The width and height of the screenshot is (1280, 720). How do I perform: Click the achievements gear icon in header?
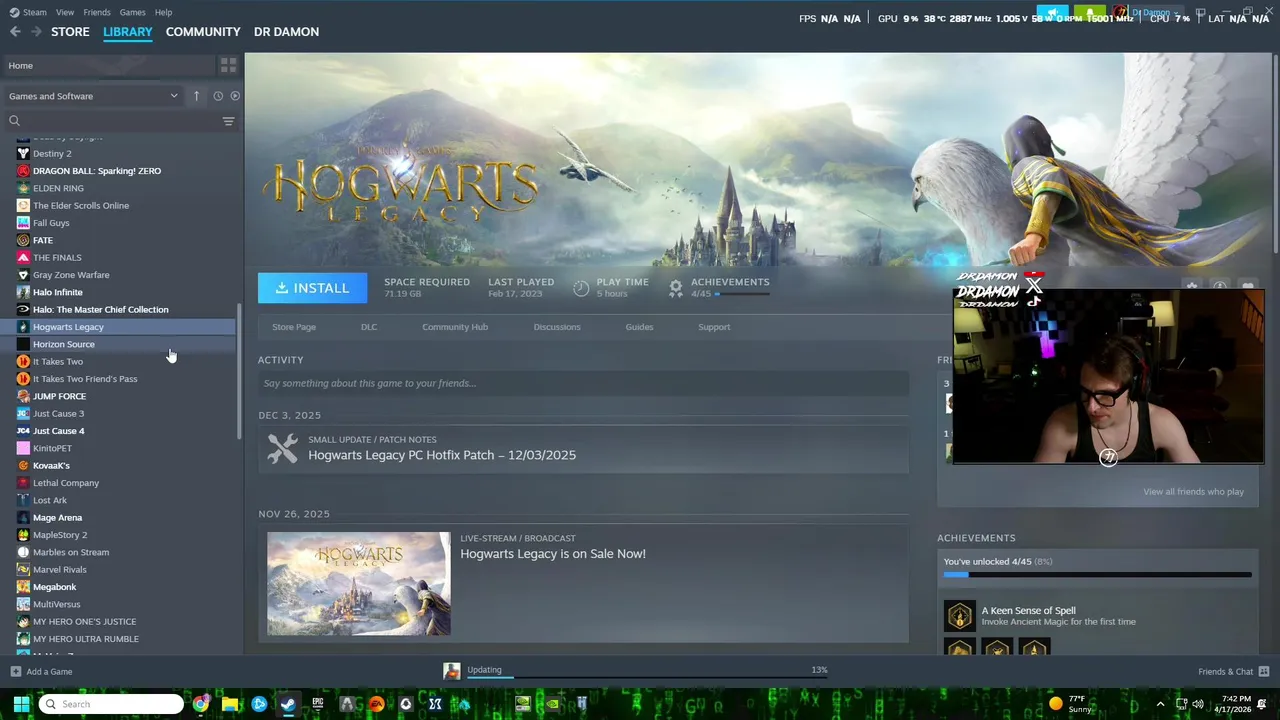[x=676, y=288]
